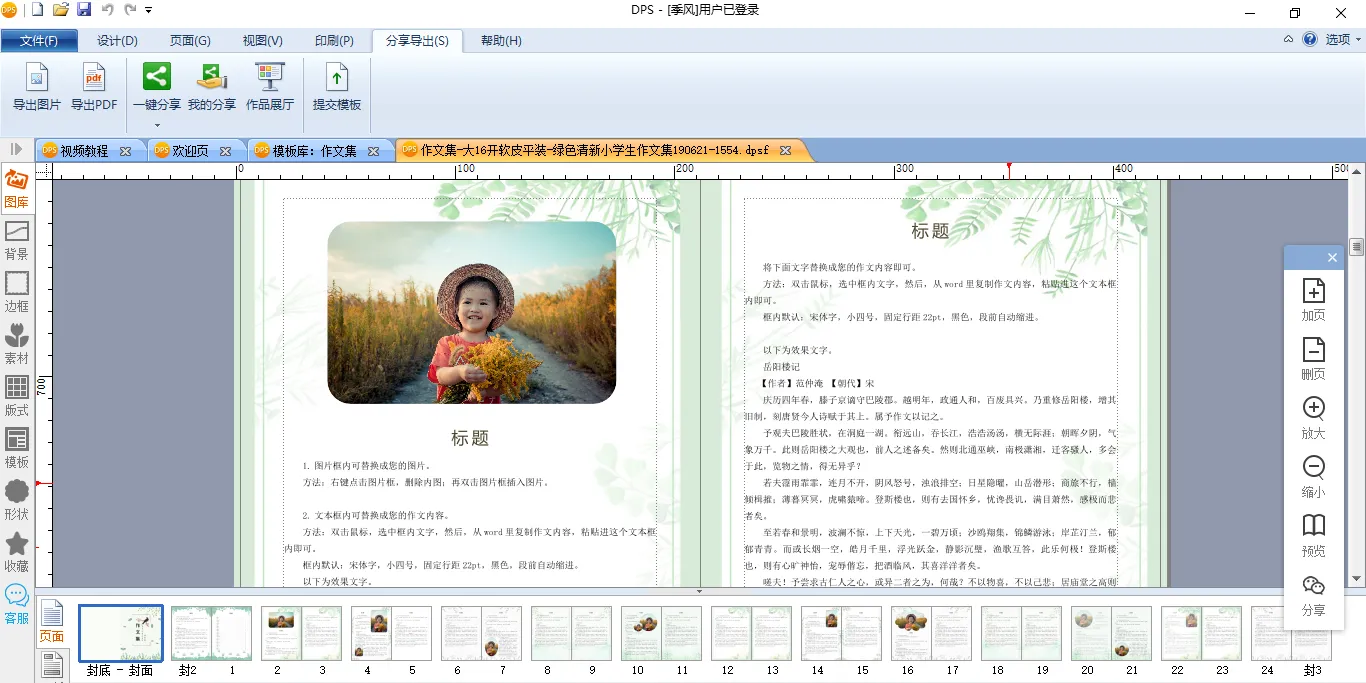Click the 页面 page view icon
The height and width of the screenshot is (683, 1366).
pyautogui.click(x=51, y=622)
